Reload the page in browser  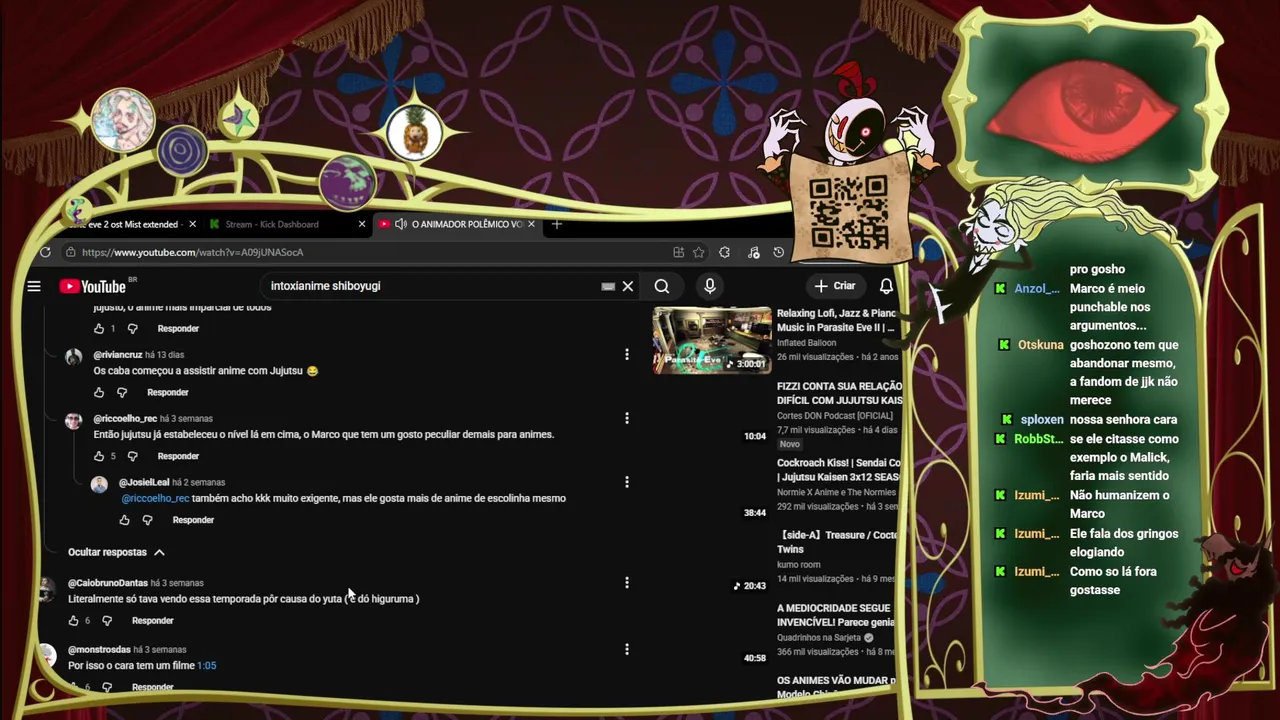[45, 252]
